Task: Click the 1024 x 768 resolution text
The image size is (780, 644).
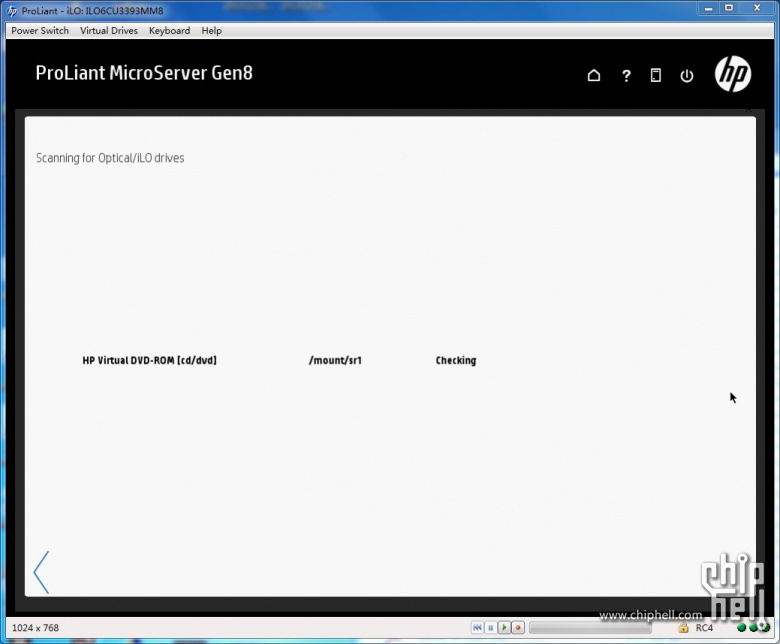Action: tap(35, 628)
